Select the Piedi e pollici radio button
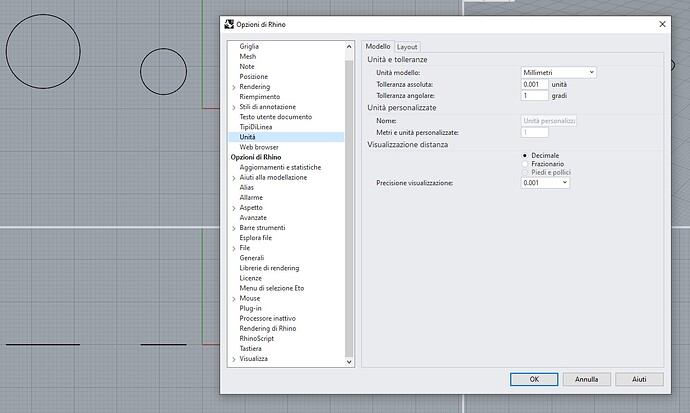The image size is (690, 413). [525, 172]
